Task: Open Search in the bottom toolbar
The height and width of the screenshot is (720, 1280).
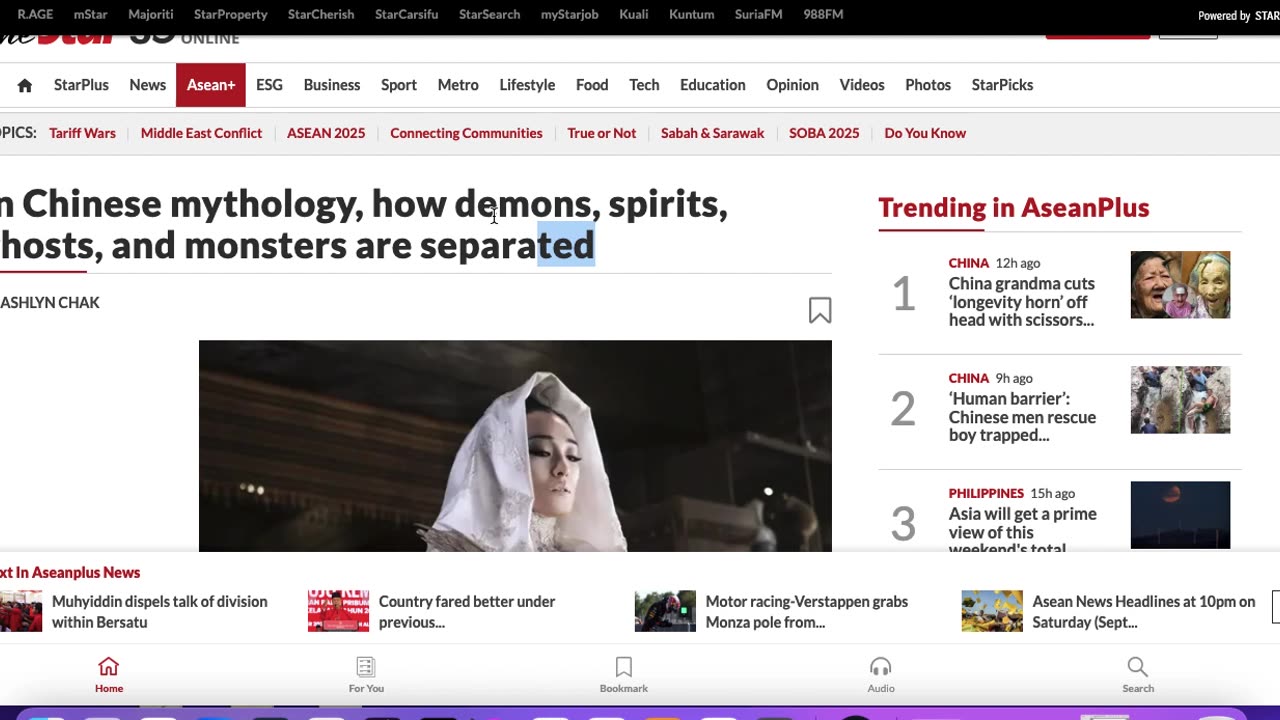Action: click(x=1138, y=675)
